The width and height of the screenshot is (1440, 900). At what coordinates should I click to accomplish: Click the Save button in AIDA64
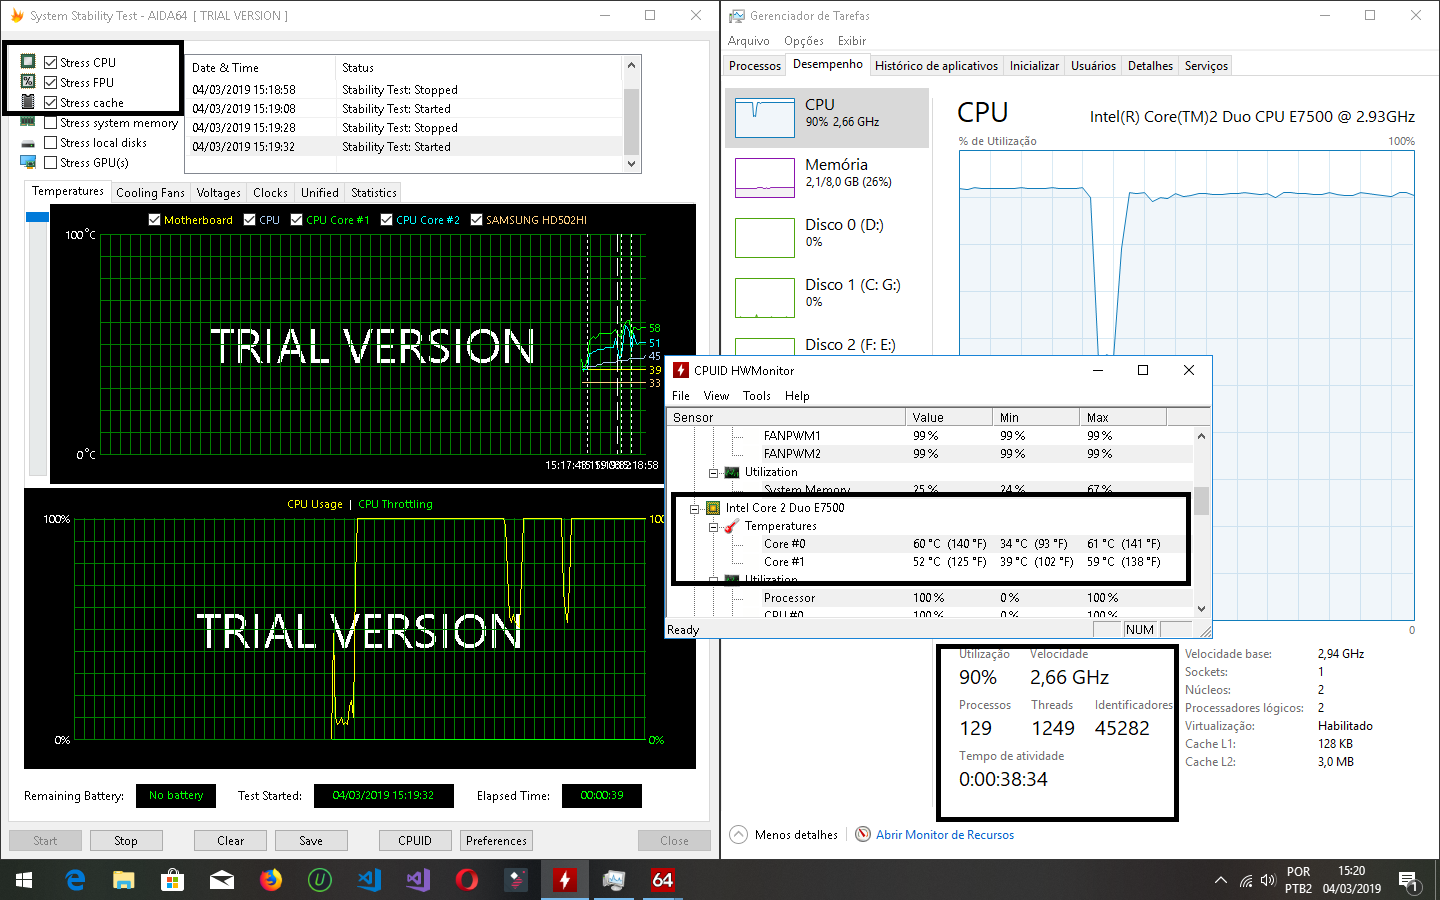311,841
